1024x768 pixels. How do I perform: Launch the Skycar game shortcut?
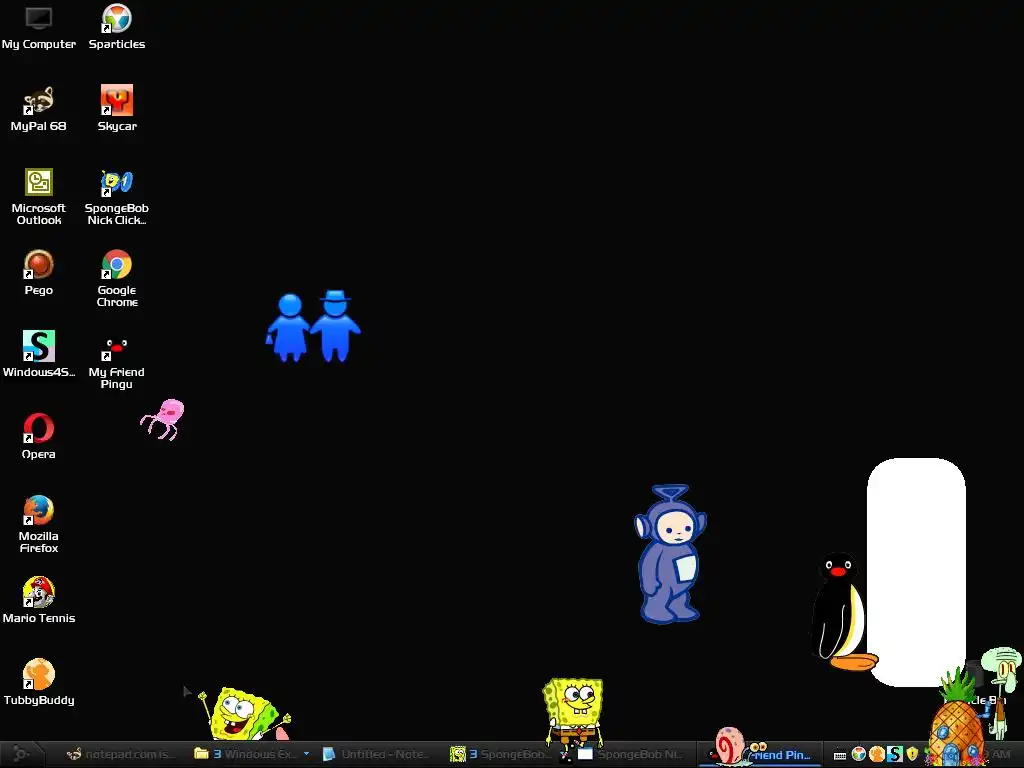click(x=117, y=110)
